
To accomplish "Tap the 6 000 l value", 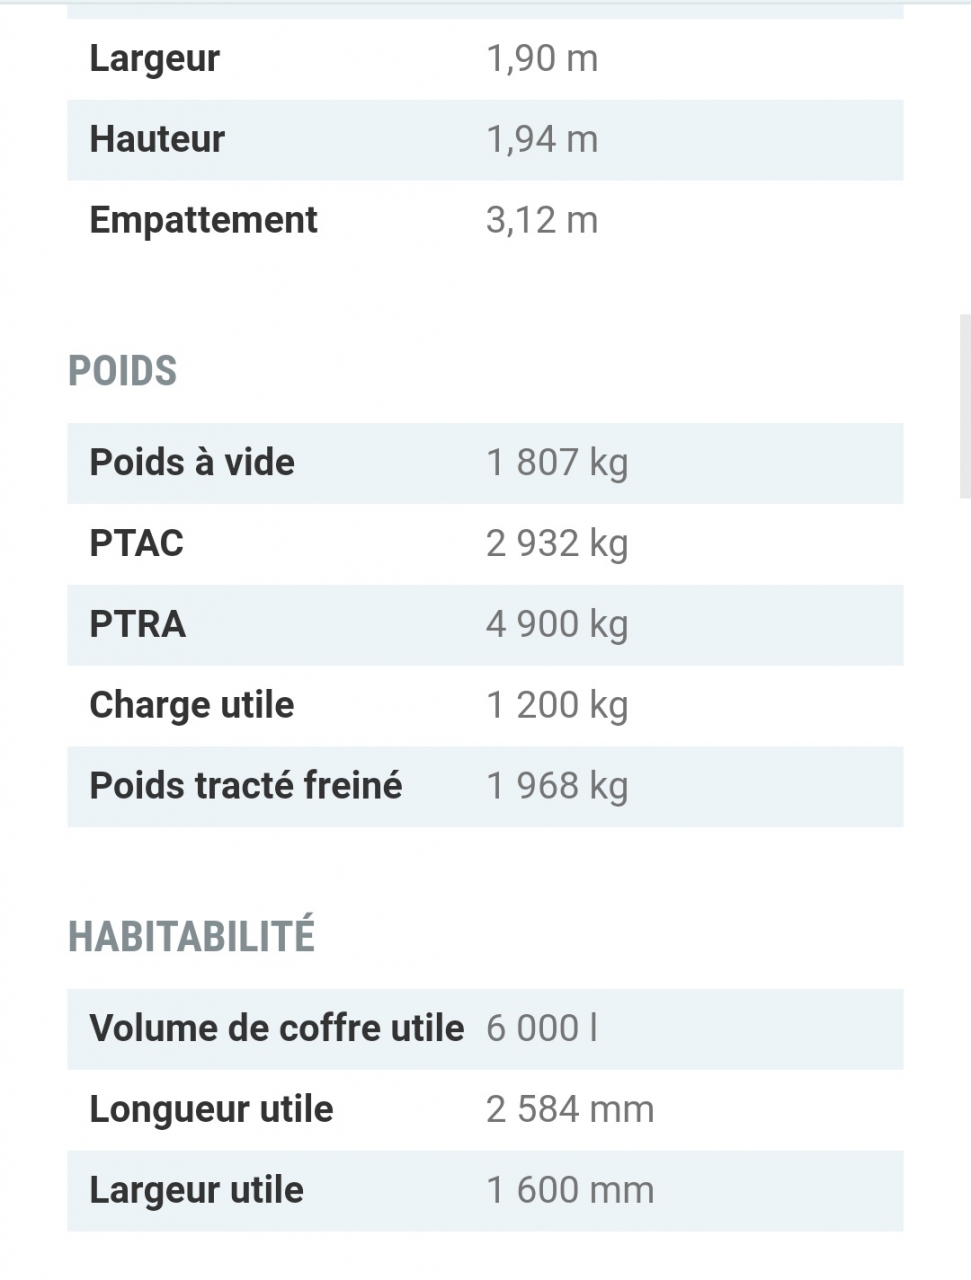I will pos(542,1029).
